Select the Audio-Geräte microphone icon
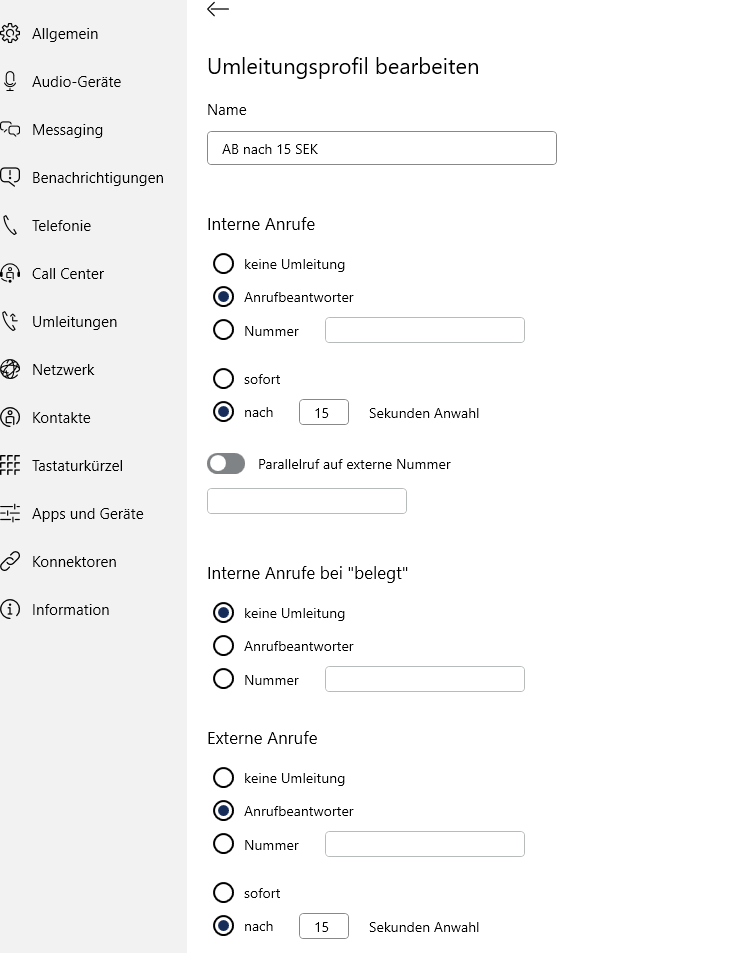Viewport: 736px width, 953px height. point(10,81)
